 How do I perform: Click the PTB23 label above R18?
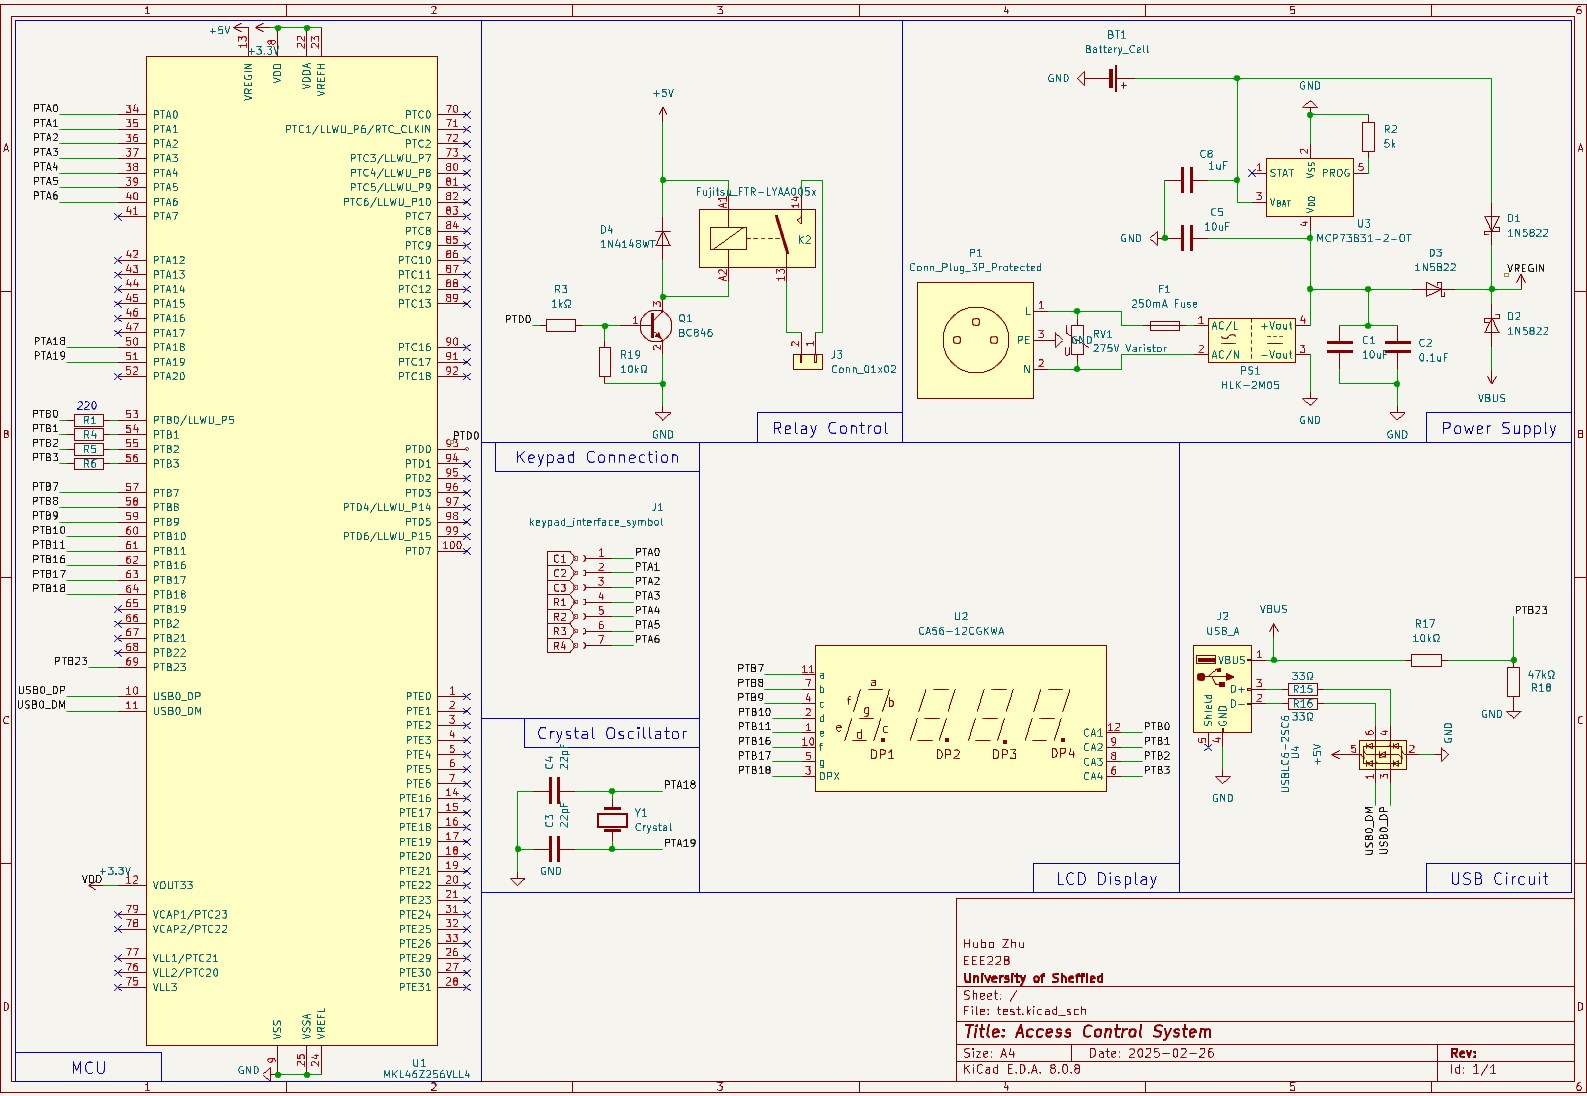(x=1531, y=610)
